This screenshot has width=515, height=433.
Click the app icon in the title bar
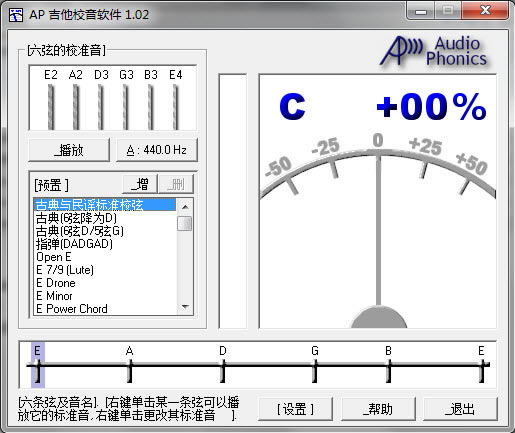[x=16, y=15]
